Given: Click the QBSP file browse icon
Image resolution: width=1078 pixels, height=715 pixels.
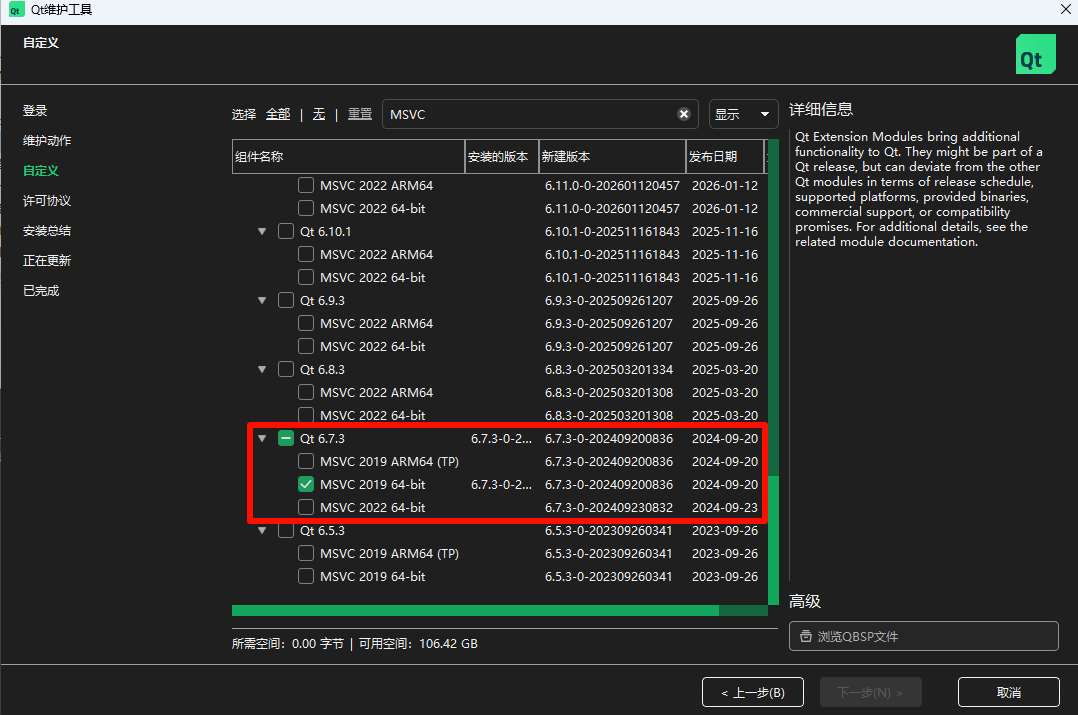Looking at the screenshot, I should 806,637.
